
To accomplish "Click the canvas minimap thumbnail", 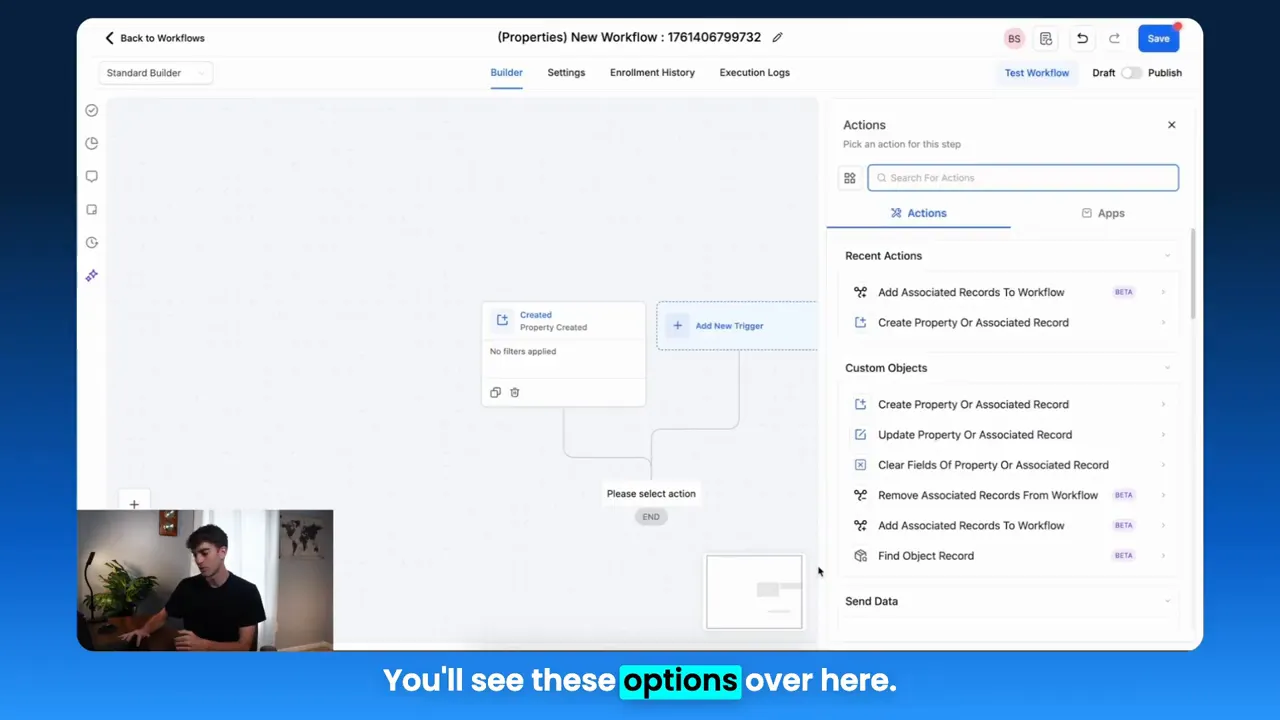I will point(754,592).
